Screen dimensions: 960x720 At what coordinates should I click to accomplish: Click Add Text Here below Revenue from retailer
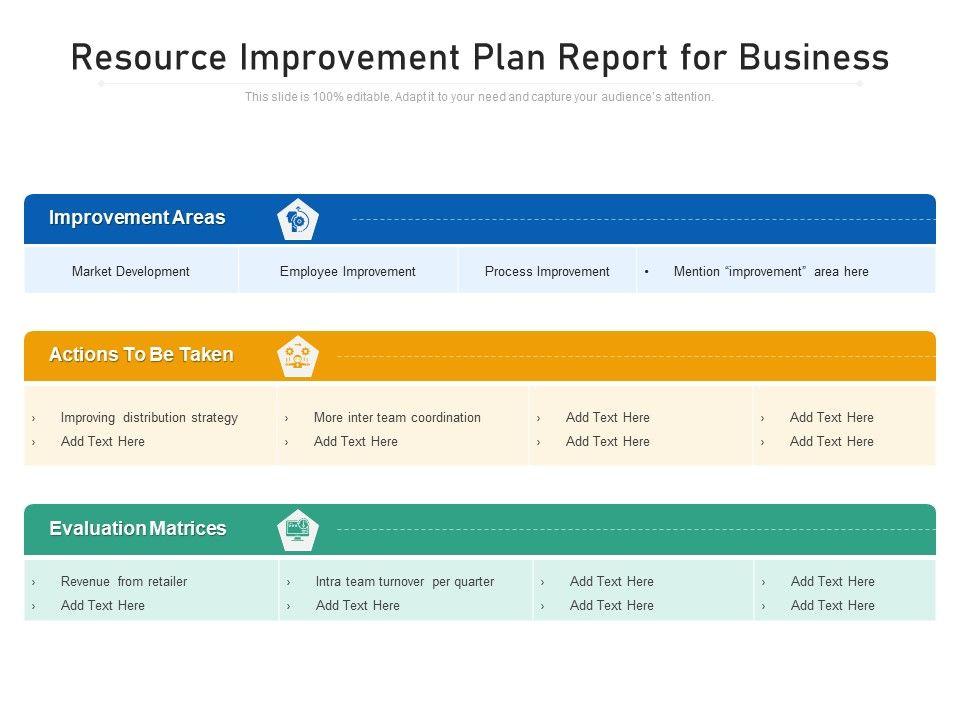(103, 605)
